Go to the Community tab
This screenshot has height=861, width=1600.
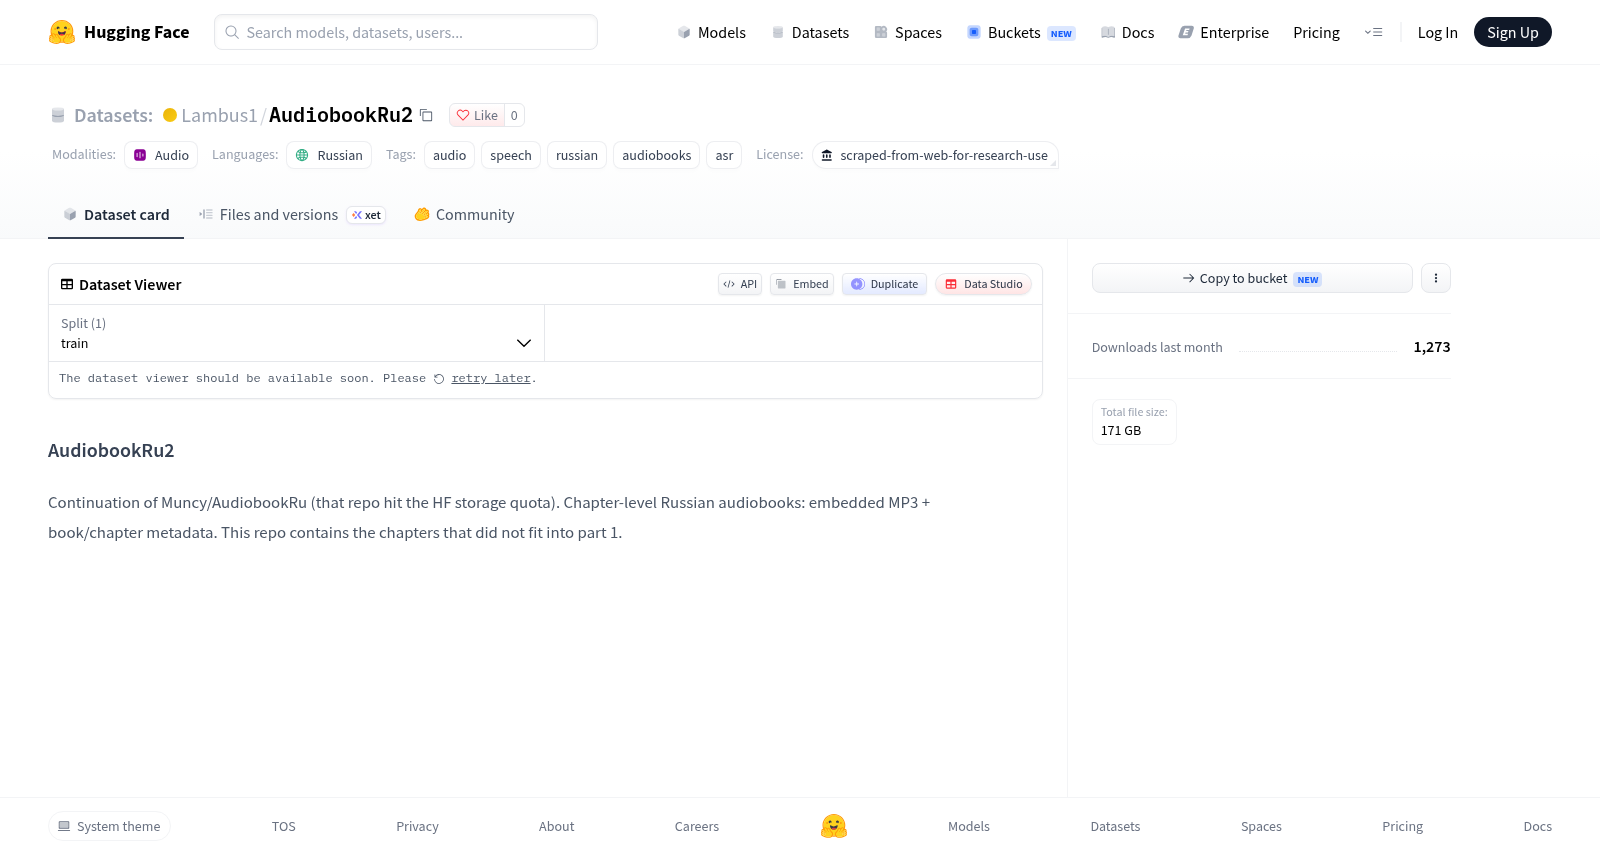click(x=464, y=215)
